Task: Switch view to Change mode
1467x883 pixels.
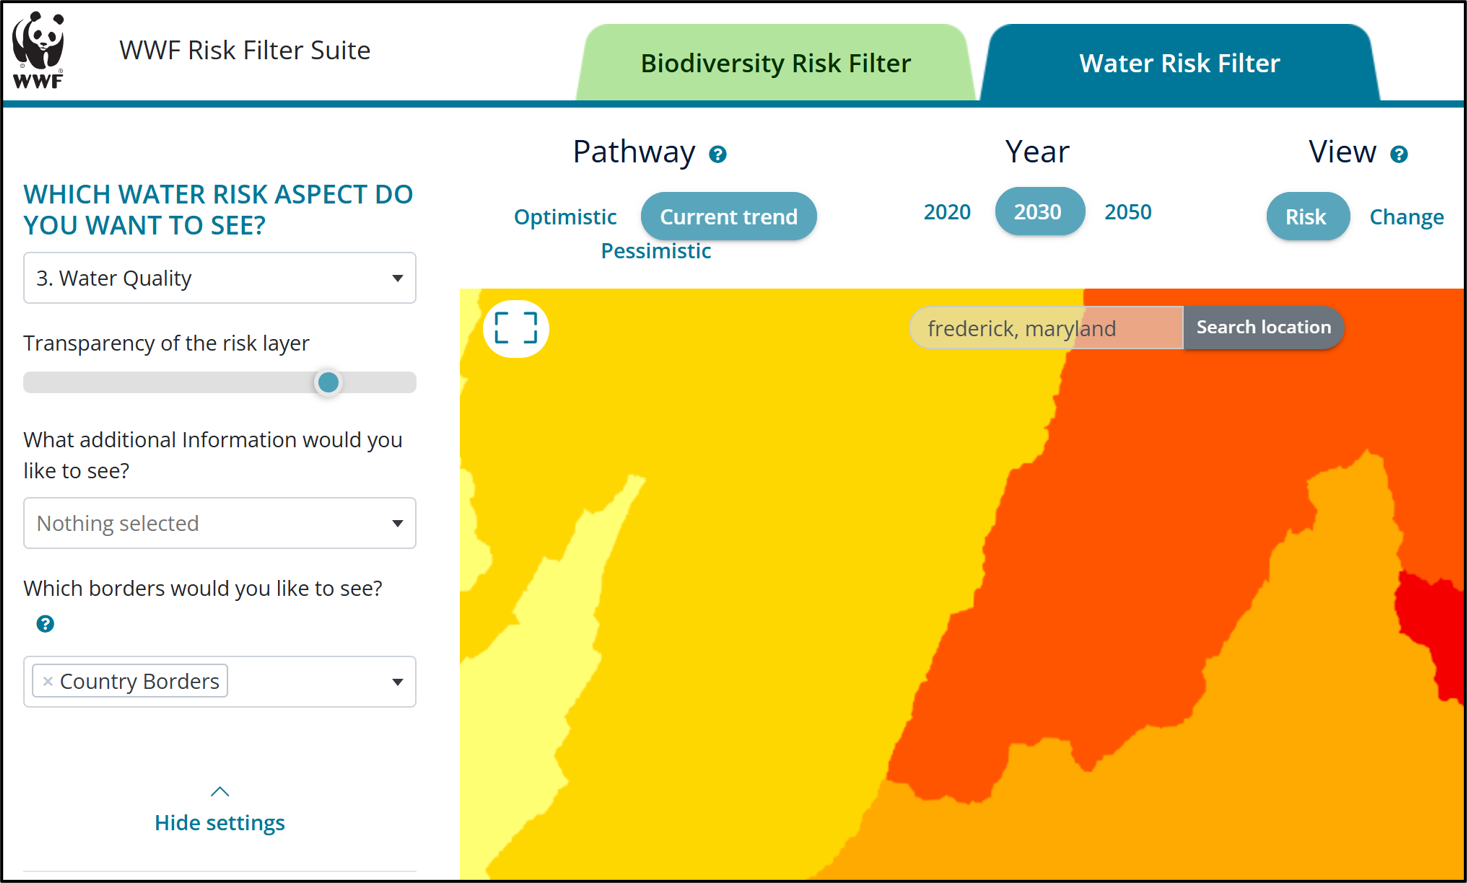Action: point(1406,216)
